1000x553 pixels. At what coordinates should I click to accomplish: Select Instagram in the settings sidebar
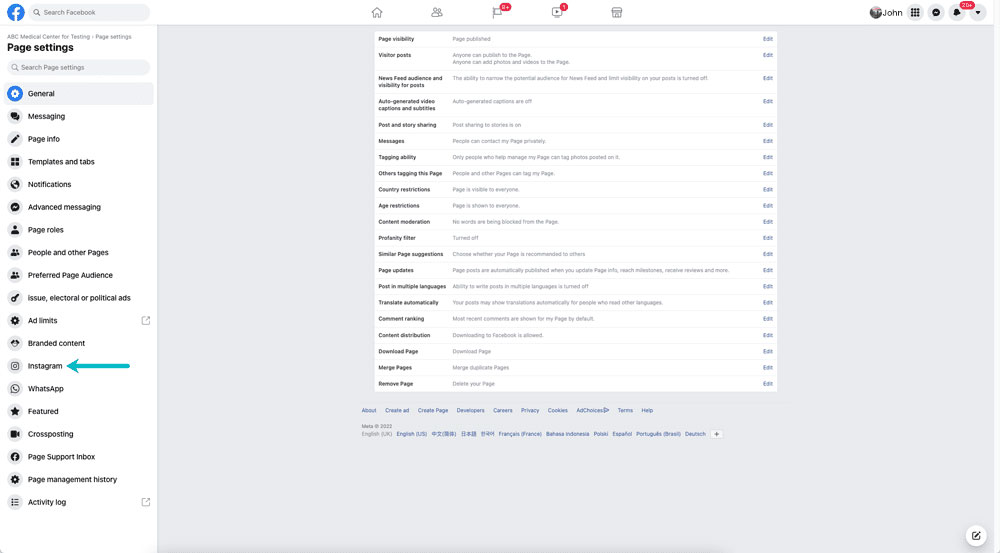45,366
